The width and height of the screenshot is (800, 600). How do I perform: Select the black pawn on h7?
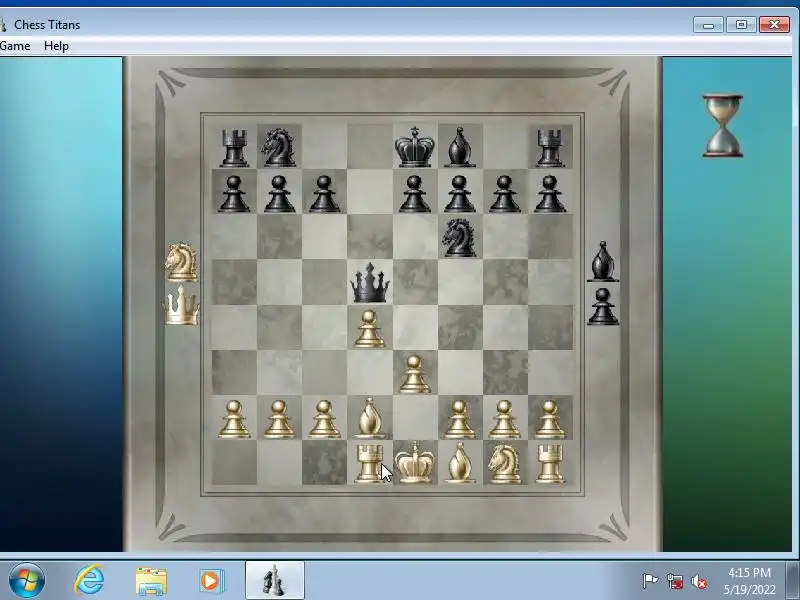[550, 194]
